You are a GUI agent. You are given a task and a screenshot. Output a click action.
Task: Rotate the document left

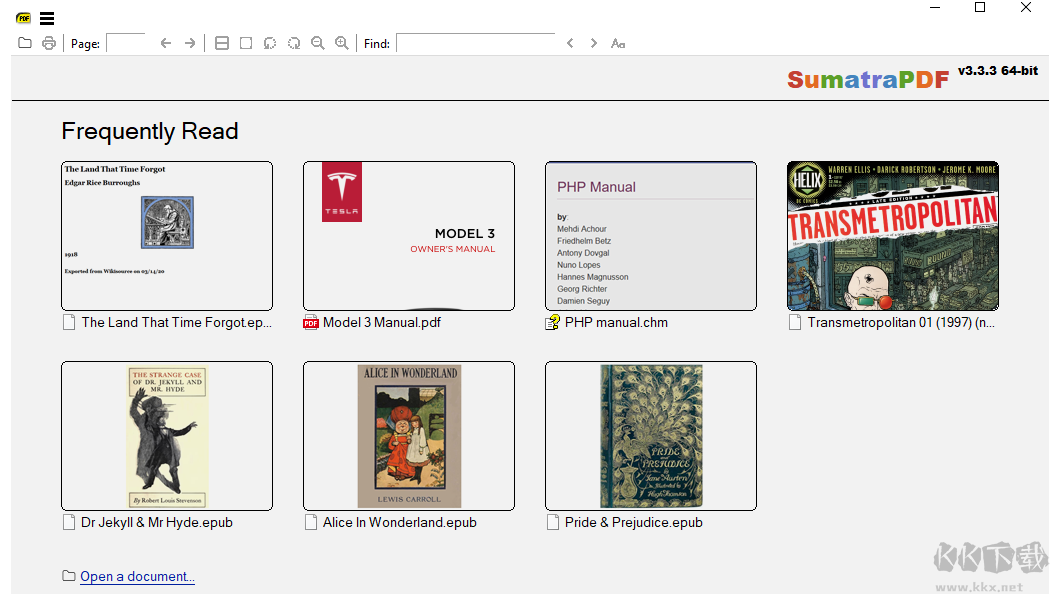tap(270, 43)
